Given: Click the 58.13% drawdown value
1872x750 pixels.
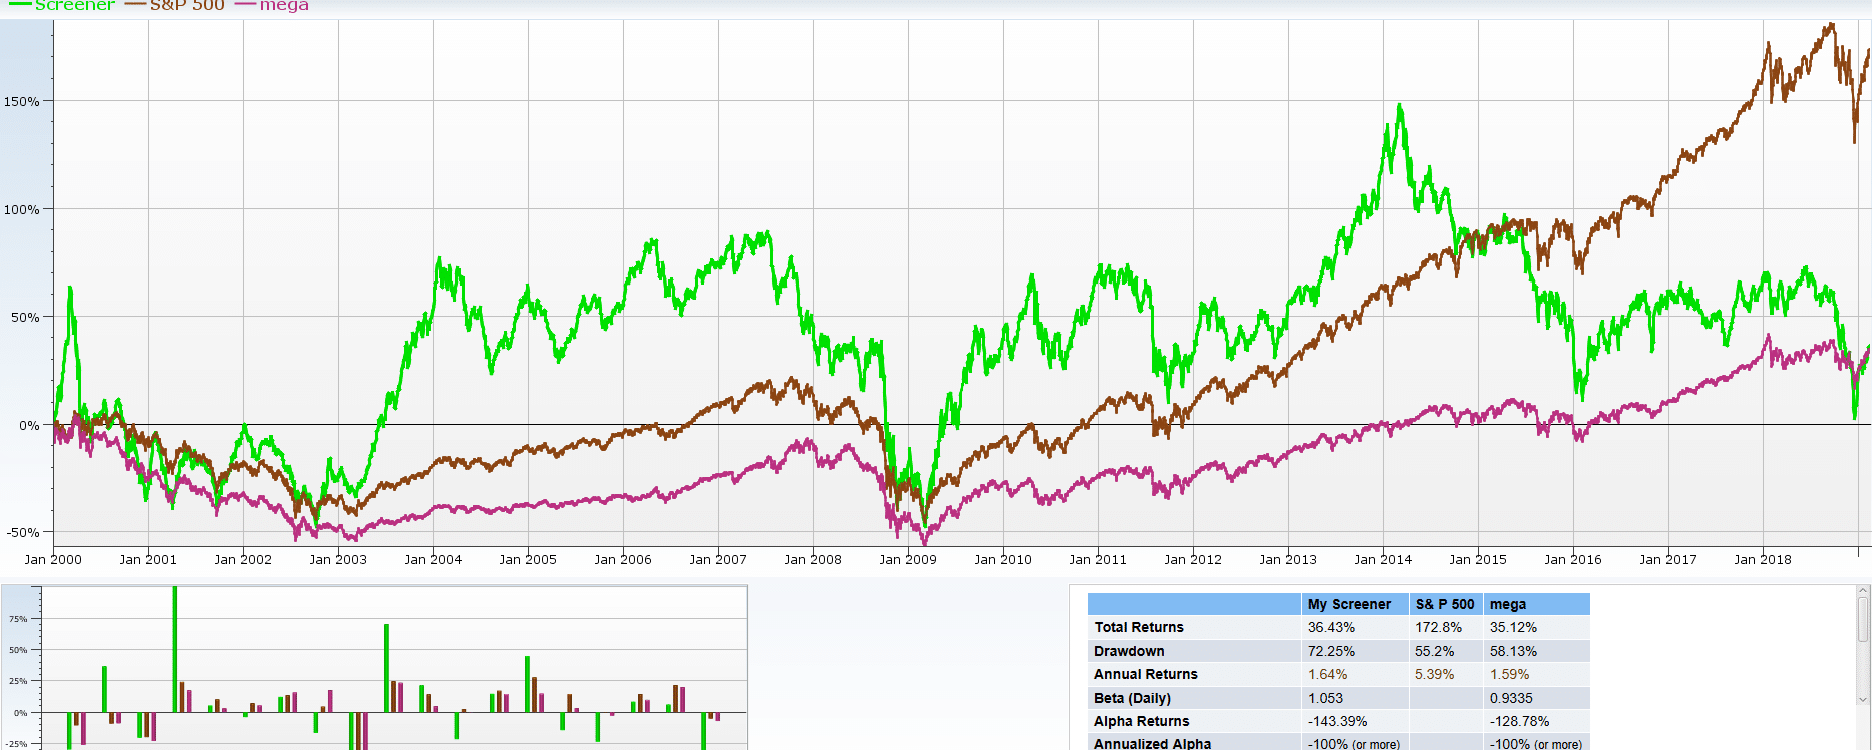Looking at the screenshot, I should [x=1513, y=651].
